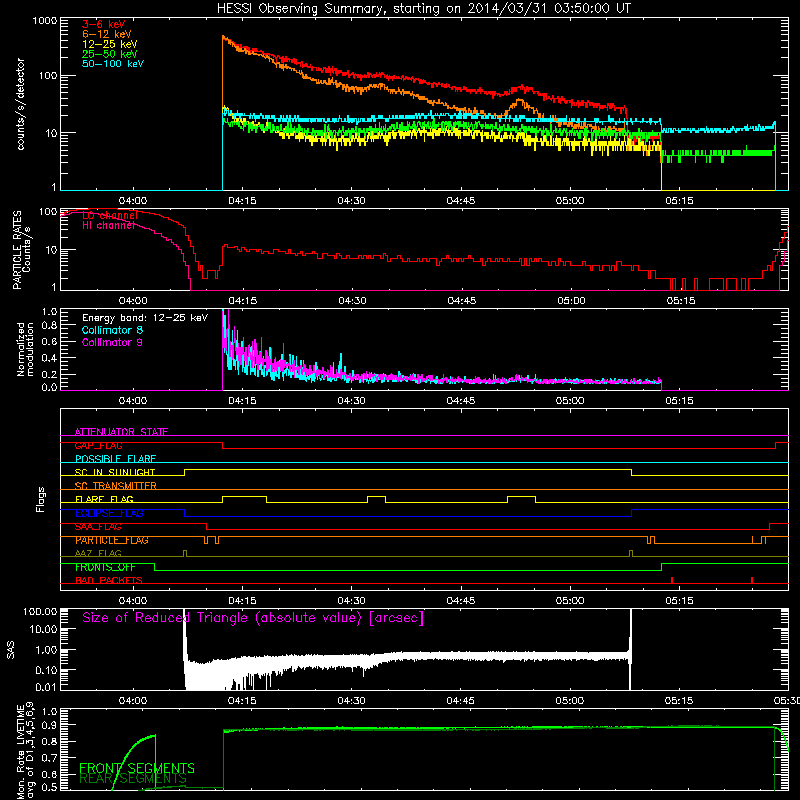
Task: Click the FRONT SEGMENTS legend label
Action: (137, 768)
